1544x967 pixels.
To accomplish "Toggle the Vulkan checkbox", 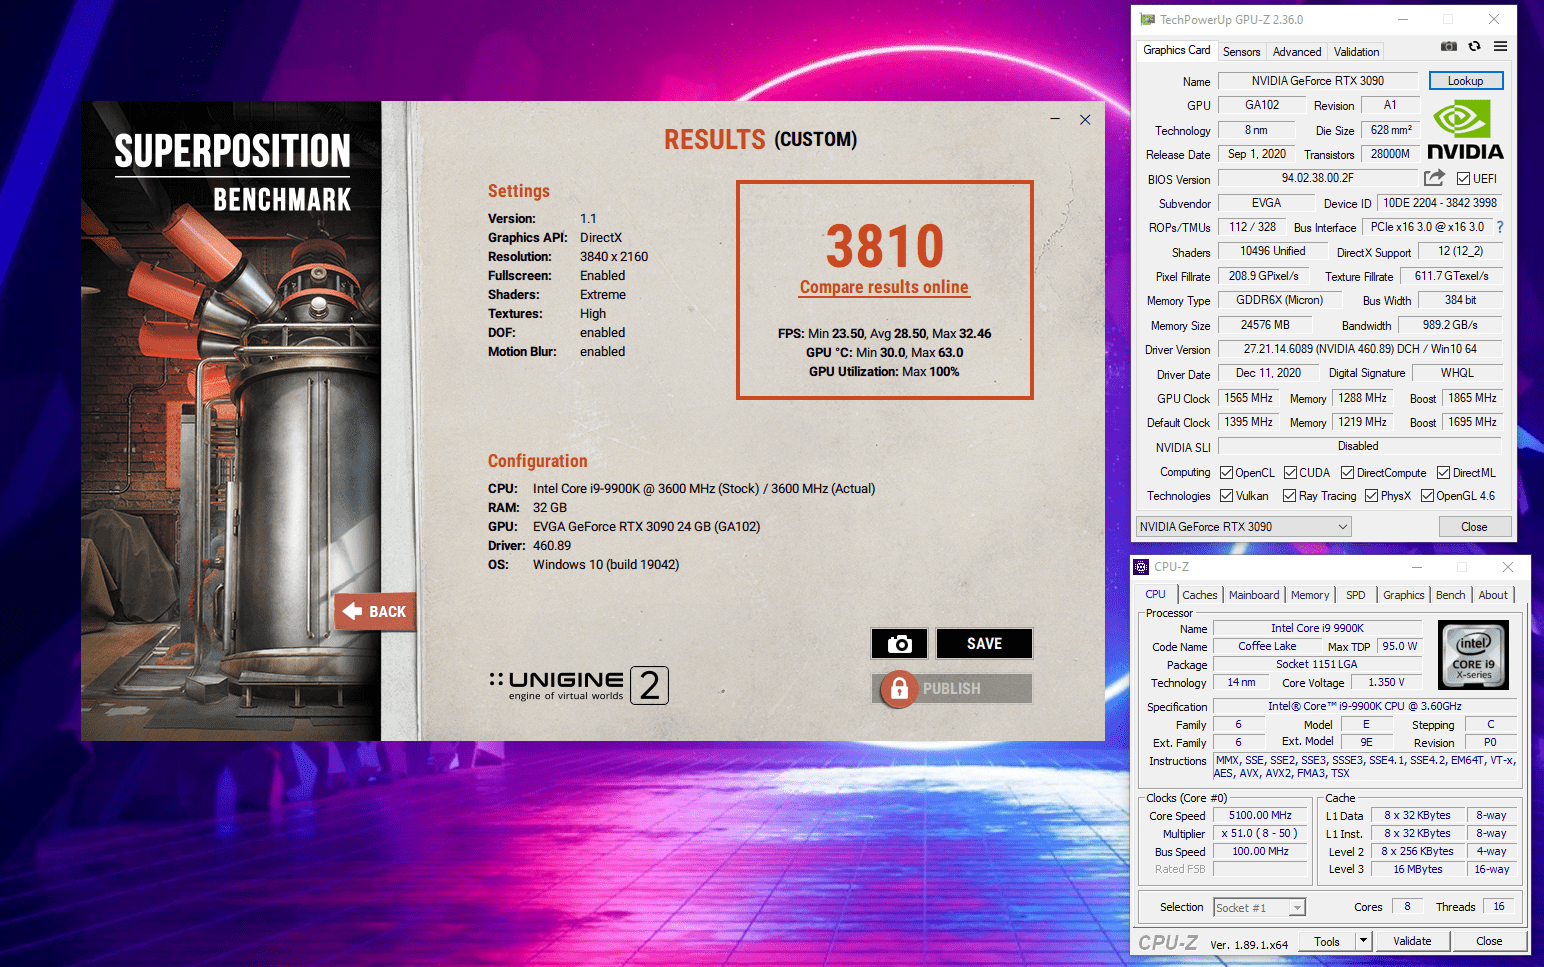I will 1227,496.
